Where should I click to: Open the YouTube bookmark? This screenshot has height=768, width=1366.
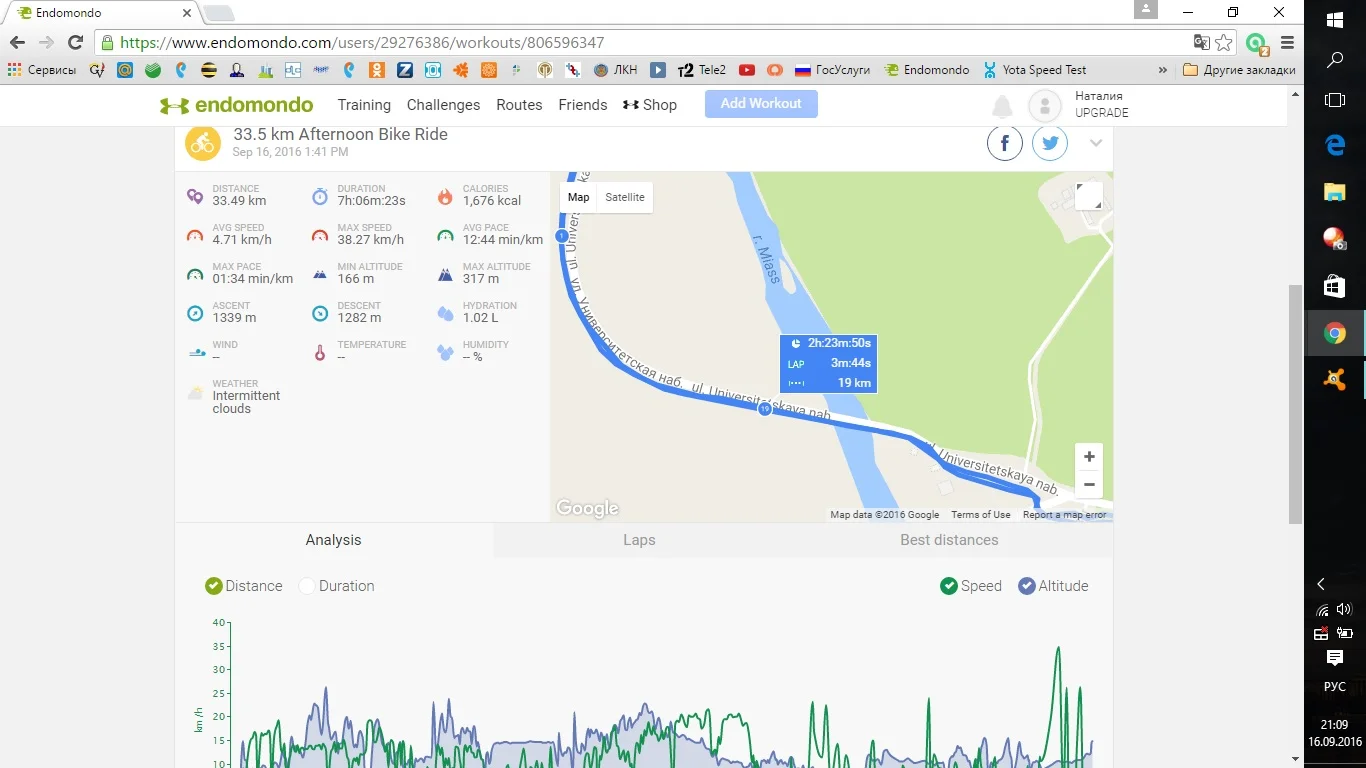[x=746, y=70]
